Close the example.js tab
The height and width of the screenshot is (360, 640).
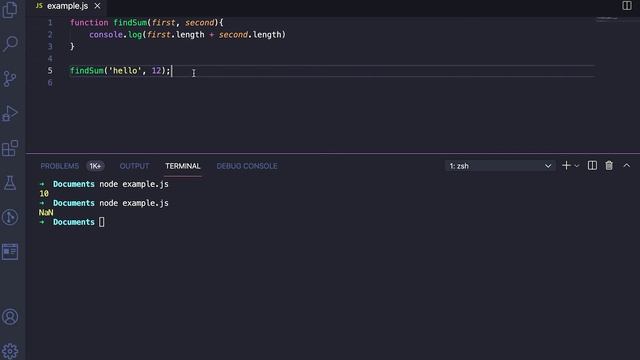[x=97, y=6]
